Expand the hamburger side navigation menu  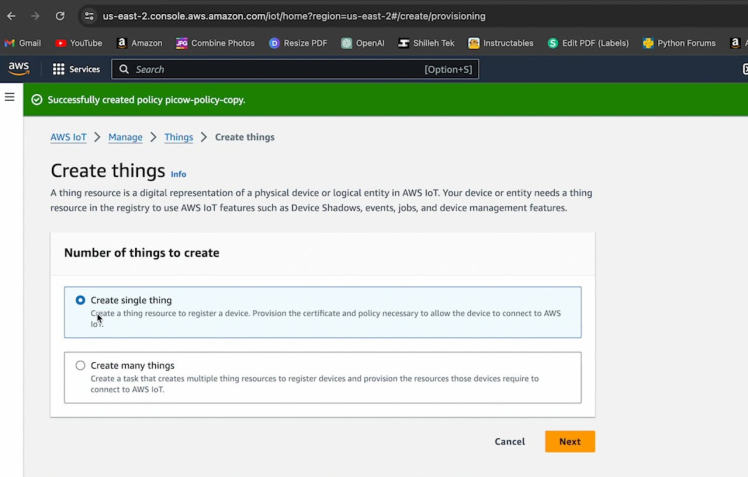pyautogui.click(x=10, y=97)
